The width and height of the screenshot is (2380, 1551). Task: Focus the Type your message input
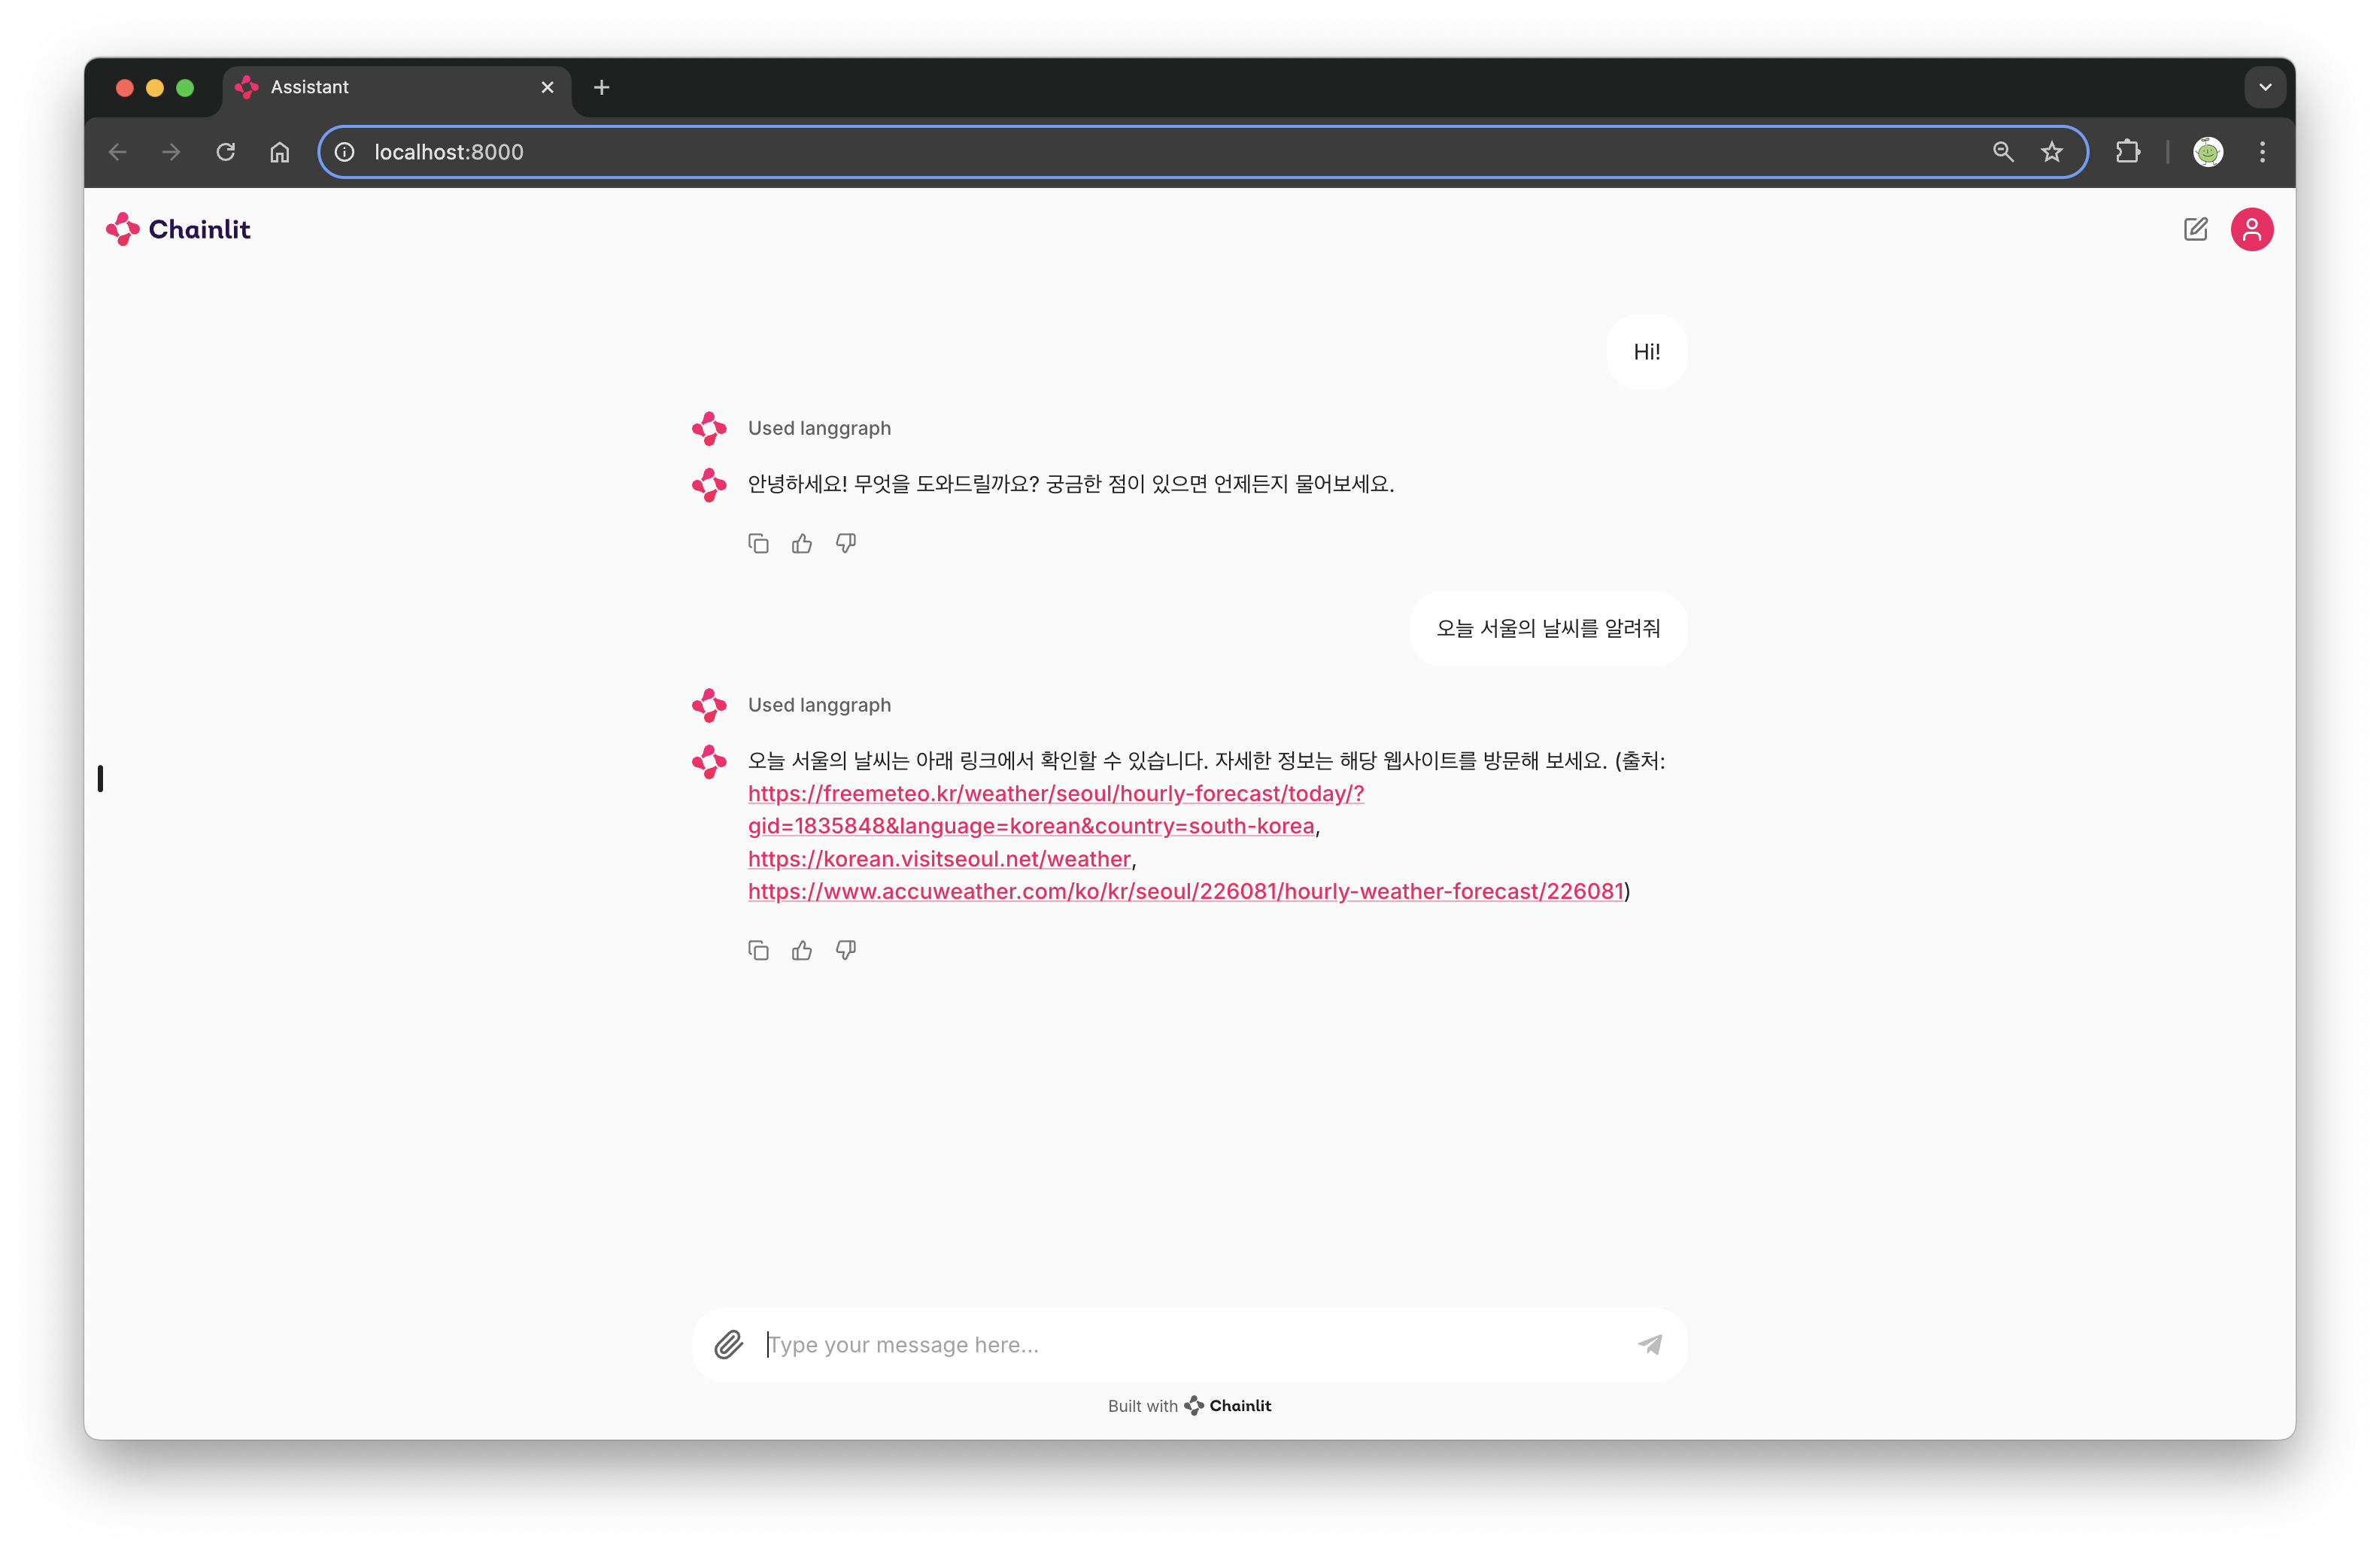click(1190, 1344)
